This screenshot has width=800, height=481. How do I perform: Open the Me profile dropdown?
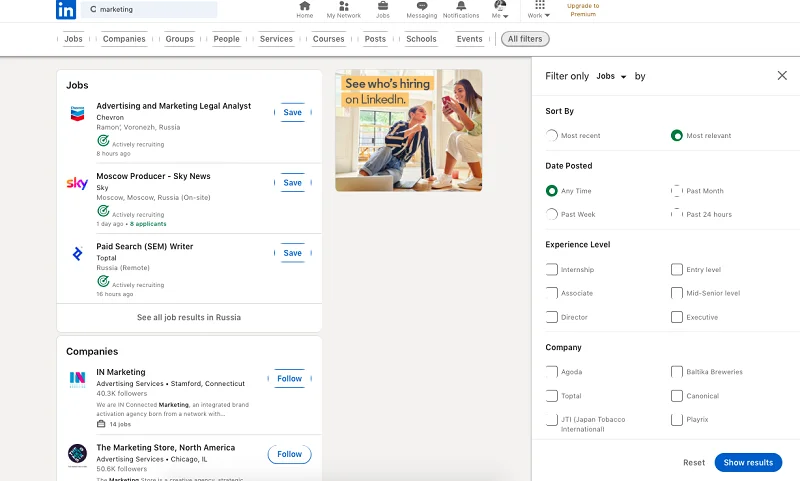[500, 10]
